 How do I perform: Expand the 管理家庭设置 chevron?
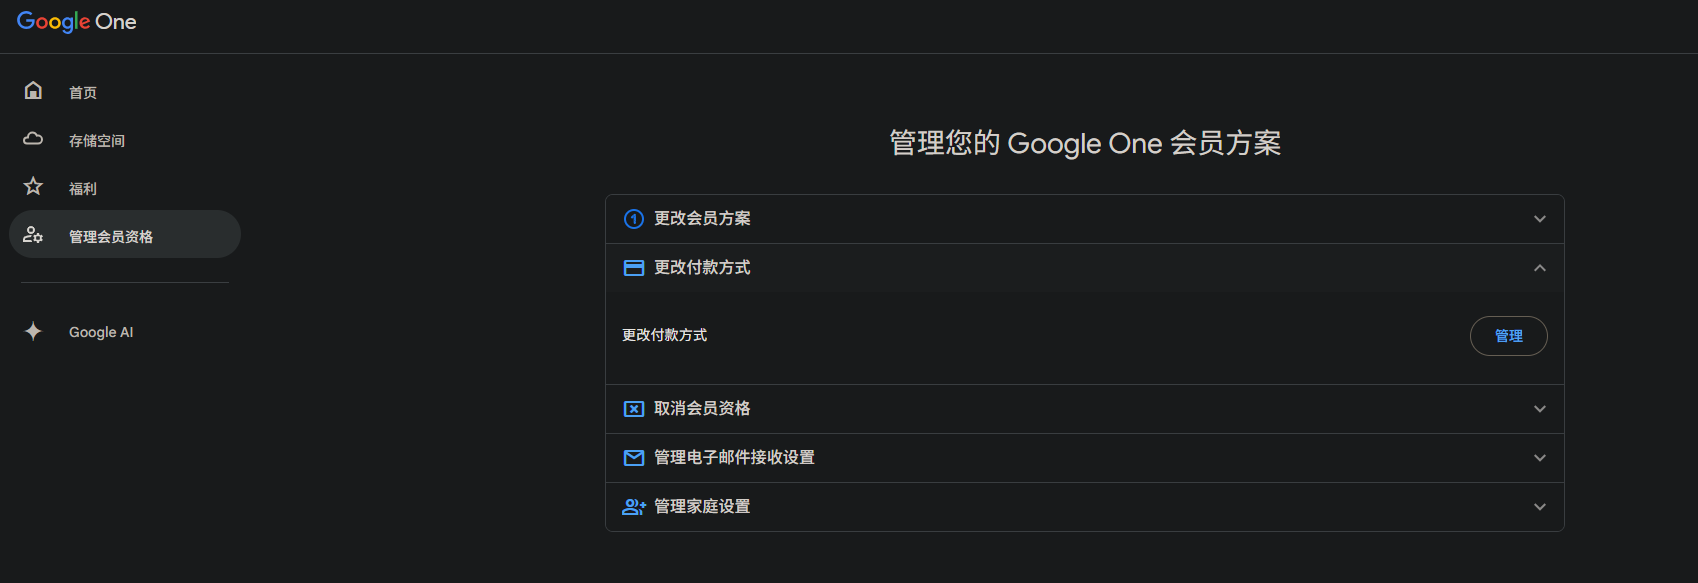tap(1540, 507)
